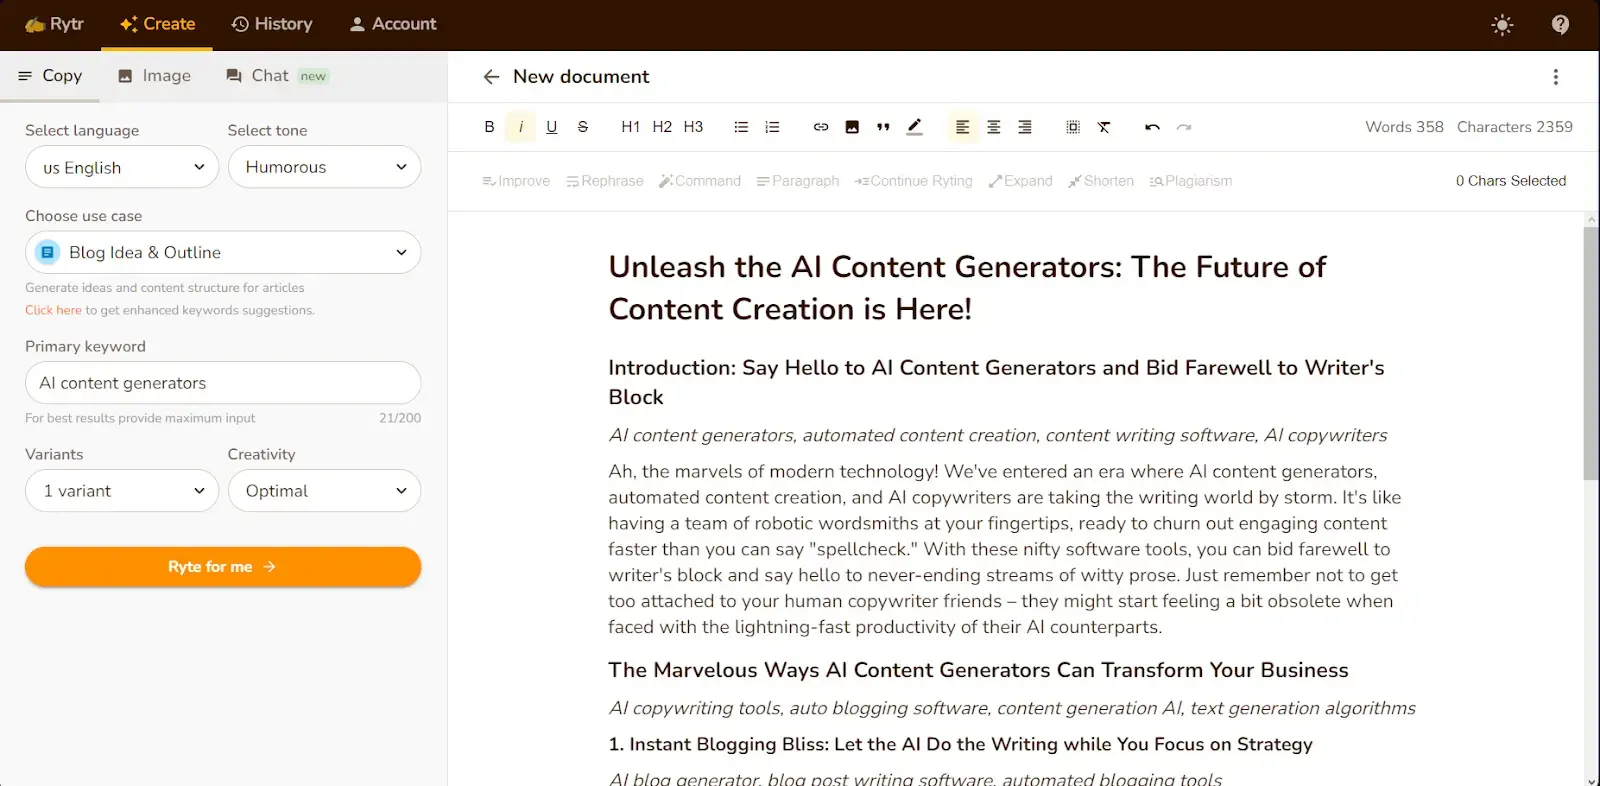Follow 'Click here' keyword suggestions link
The width and height of the screenshot is (1600, 786).
(x=53, y=310)
